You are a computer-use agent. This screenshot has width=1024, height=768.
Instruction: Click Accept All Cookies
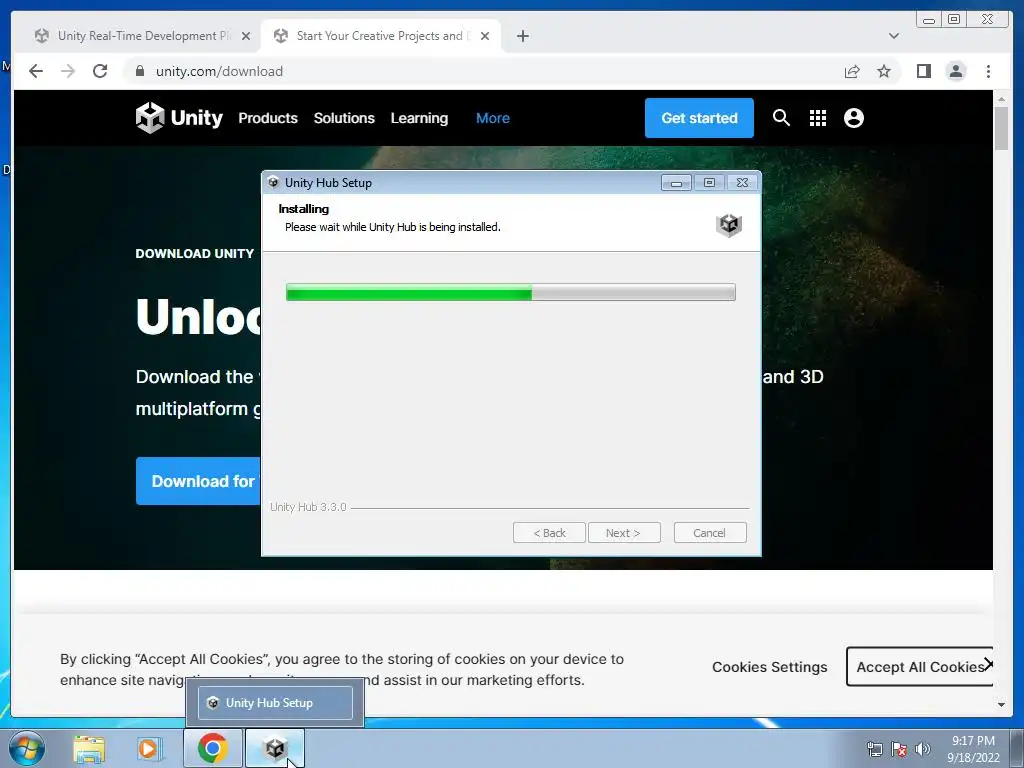(x=920, y=667)
